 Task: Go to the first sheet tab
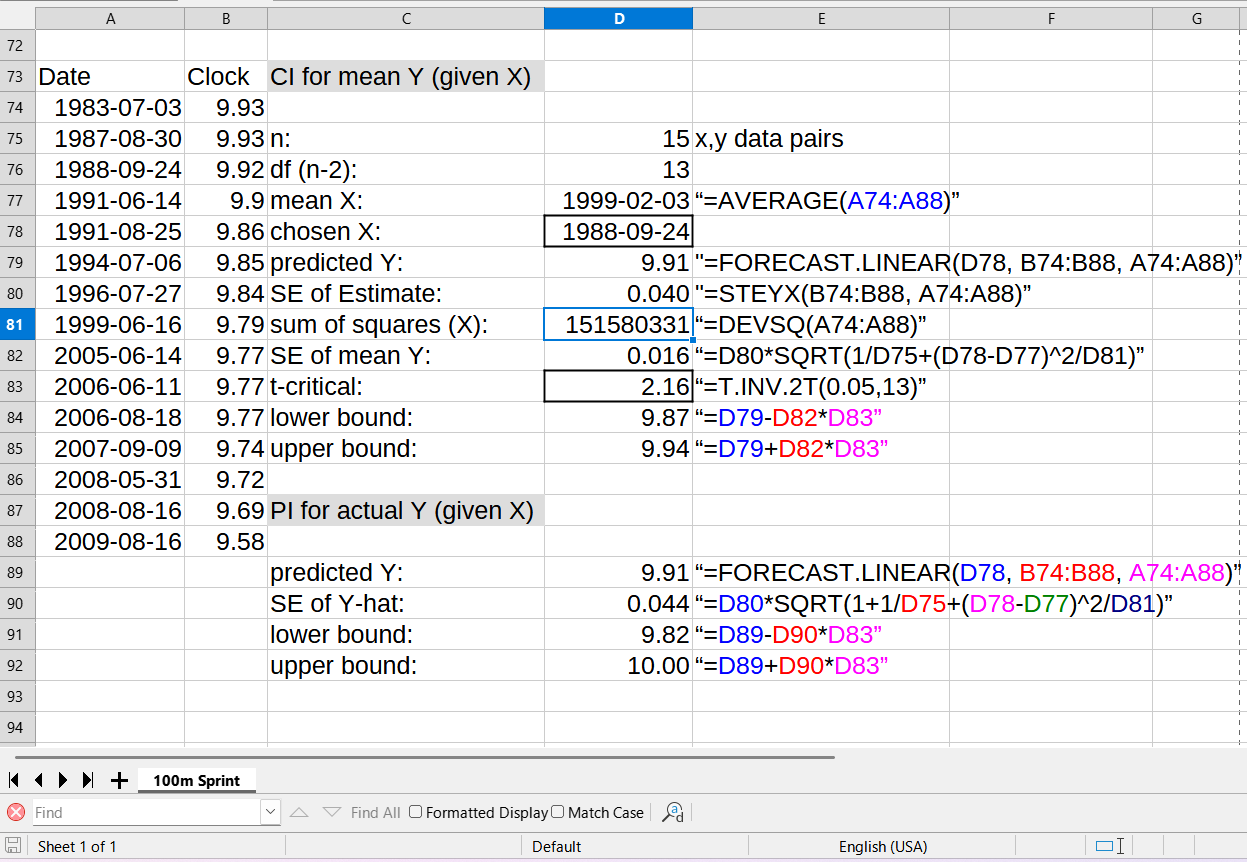coord(14,780)
